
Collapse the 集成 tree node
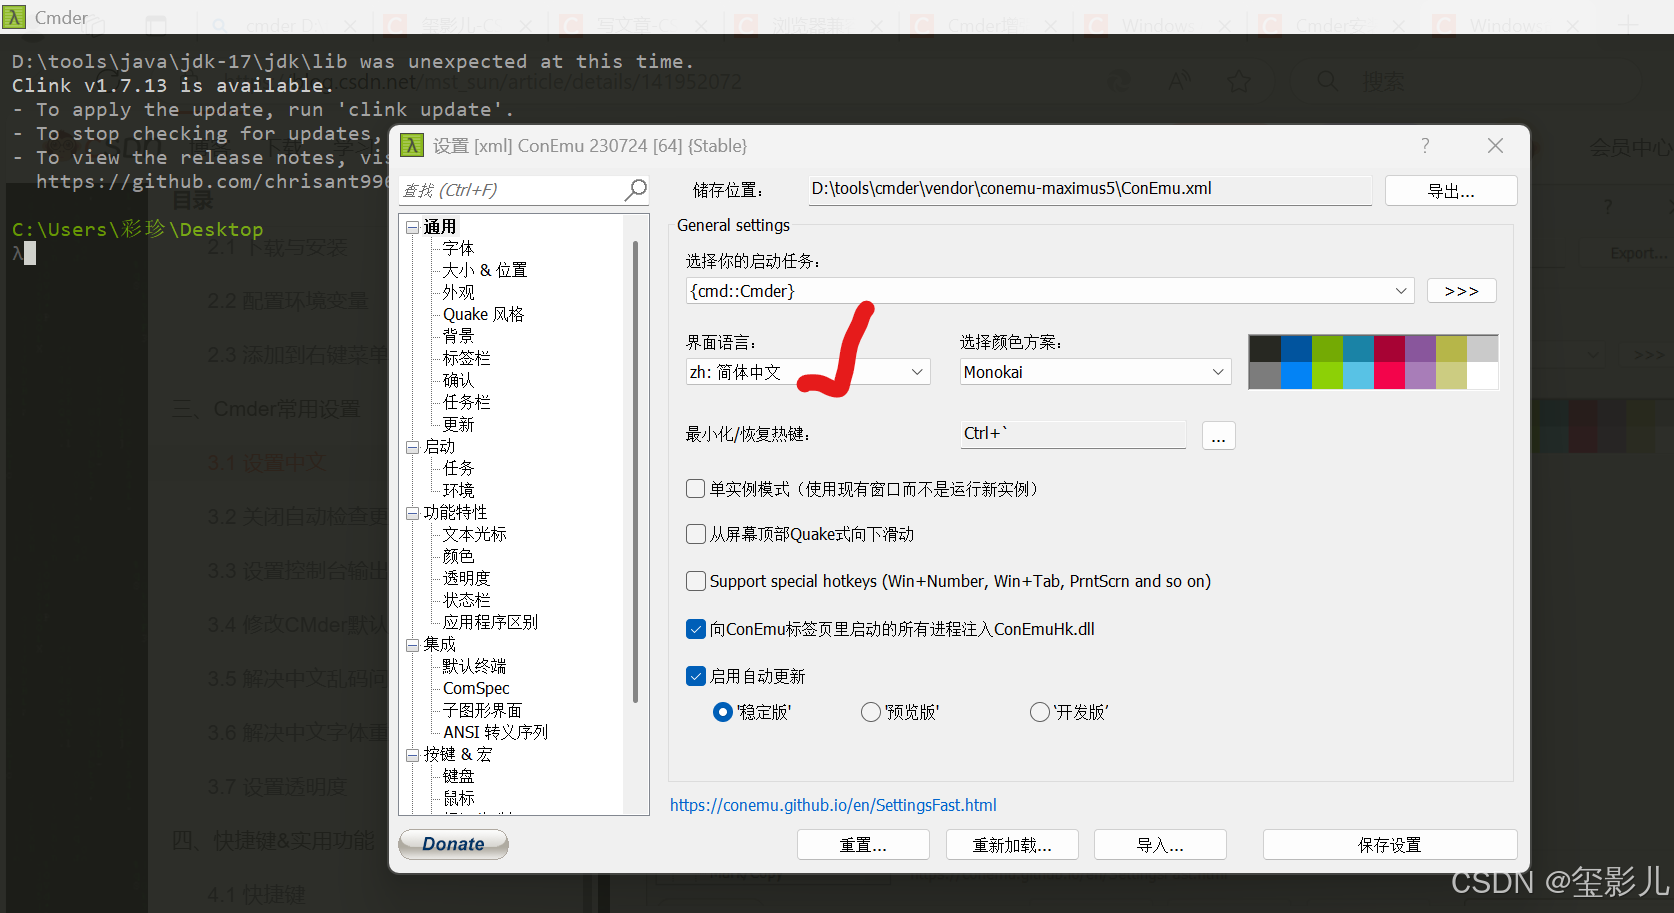coord(412,645)
